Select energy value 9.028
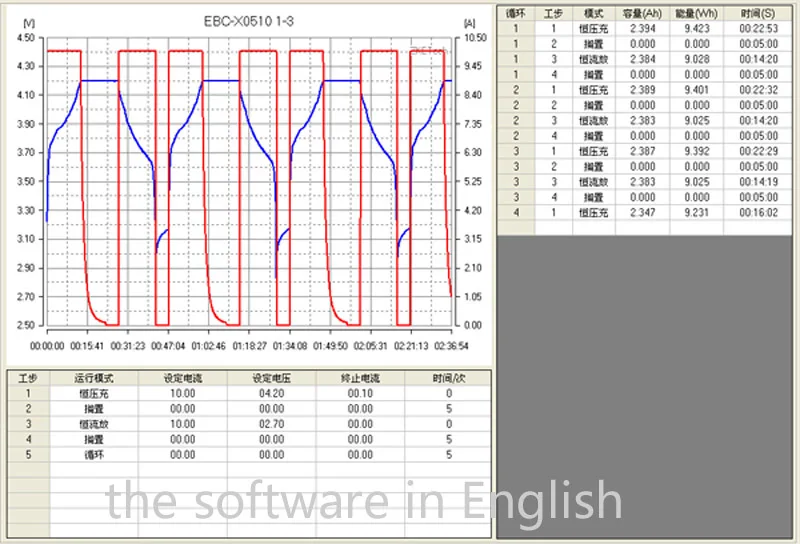This screenshot has width=800, height=544. click(x=697, y=59)
